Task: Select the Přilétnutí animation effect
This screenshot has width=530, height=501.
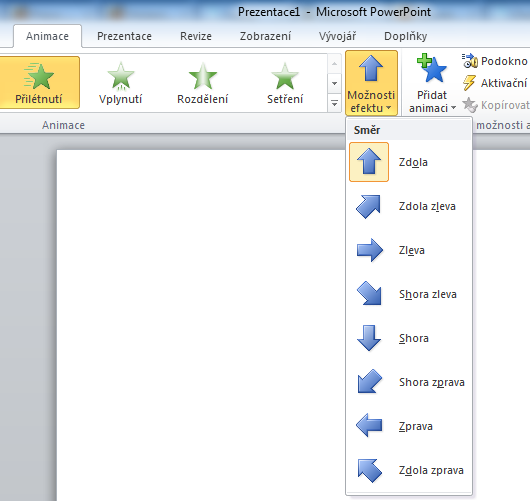Action: [39, 83]
